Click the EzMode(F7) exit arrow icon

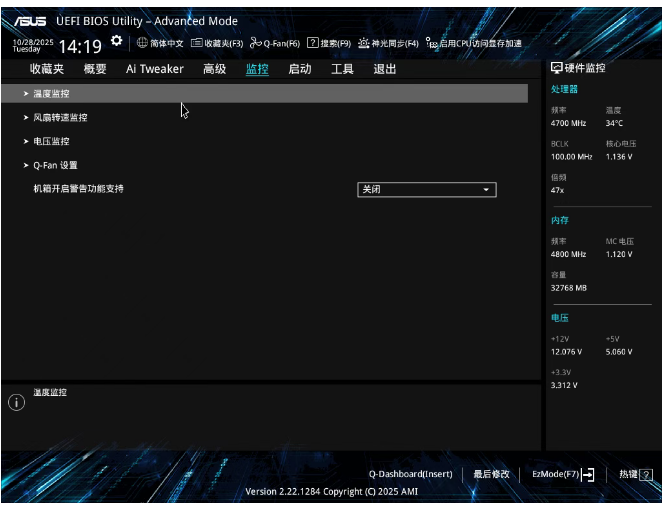coord(588,474)
